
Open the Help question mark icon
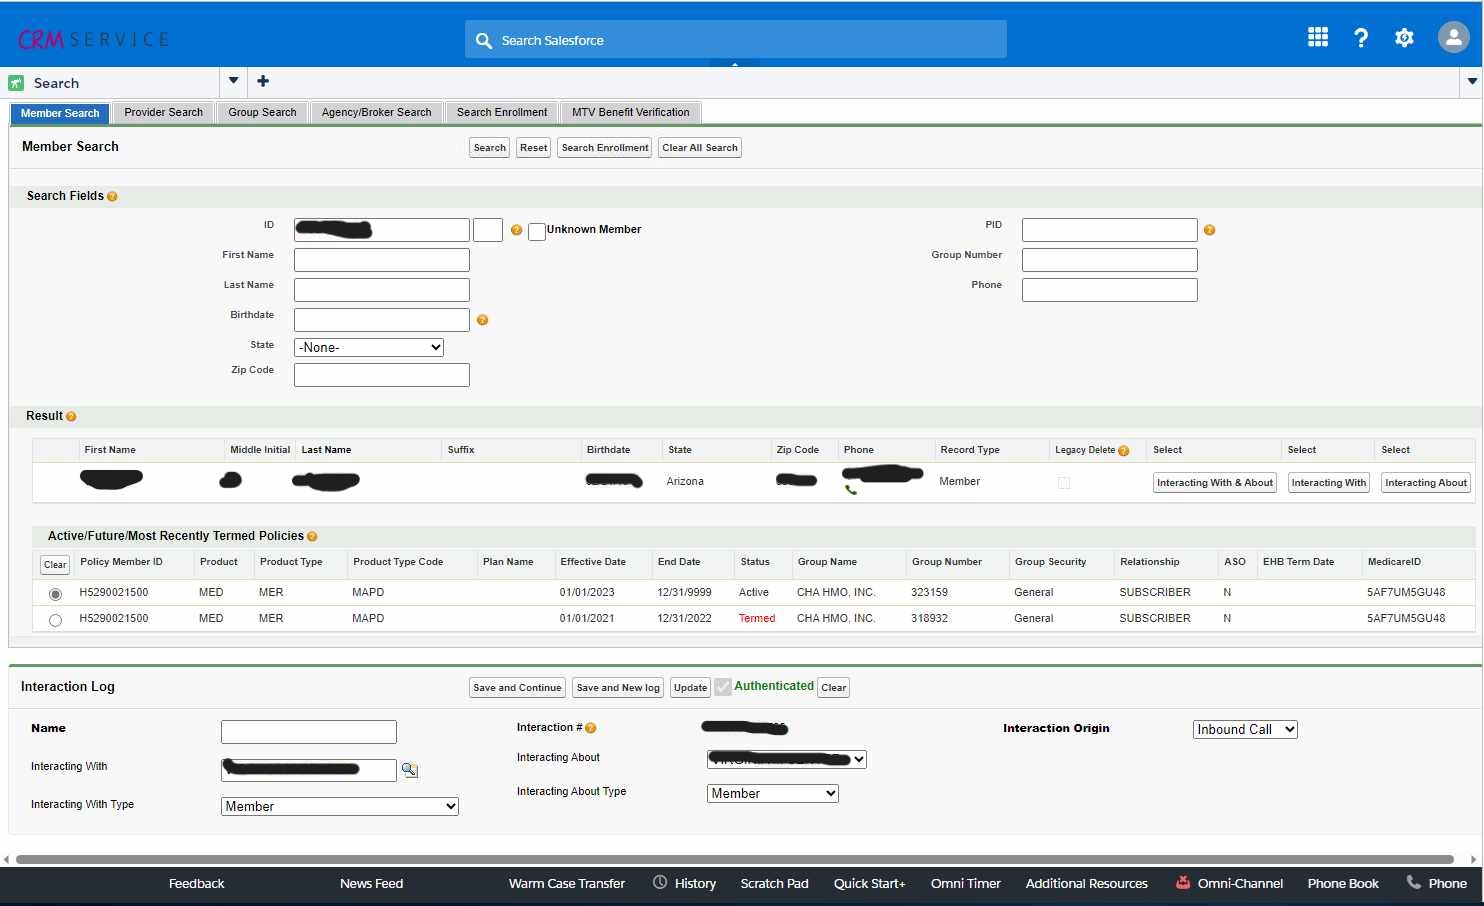(x=1361, y=38)
